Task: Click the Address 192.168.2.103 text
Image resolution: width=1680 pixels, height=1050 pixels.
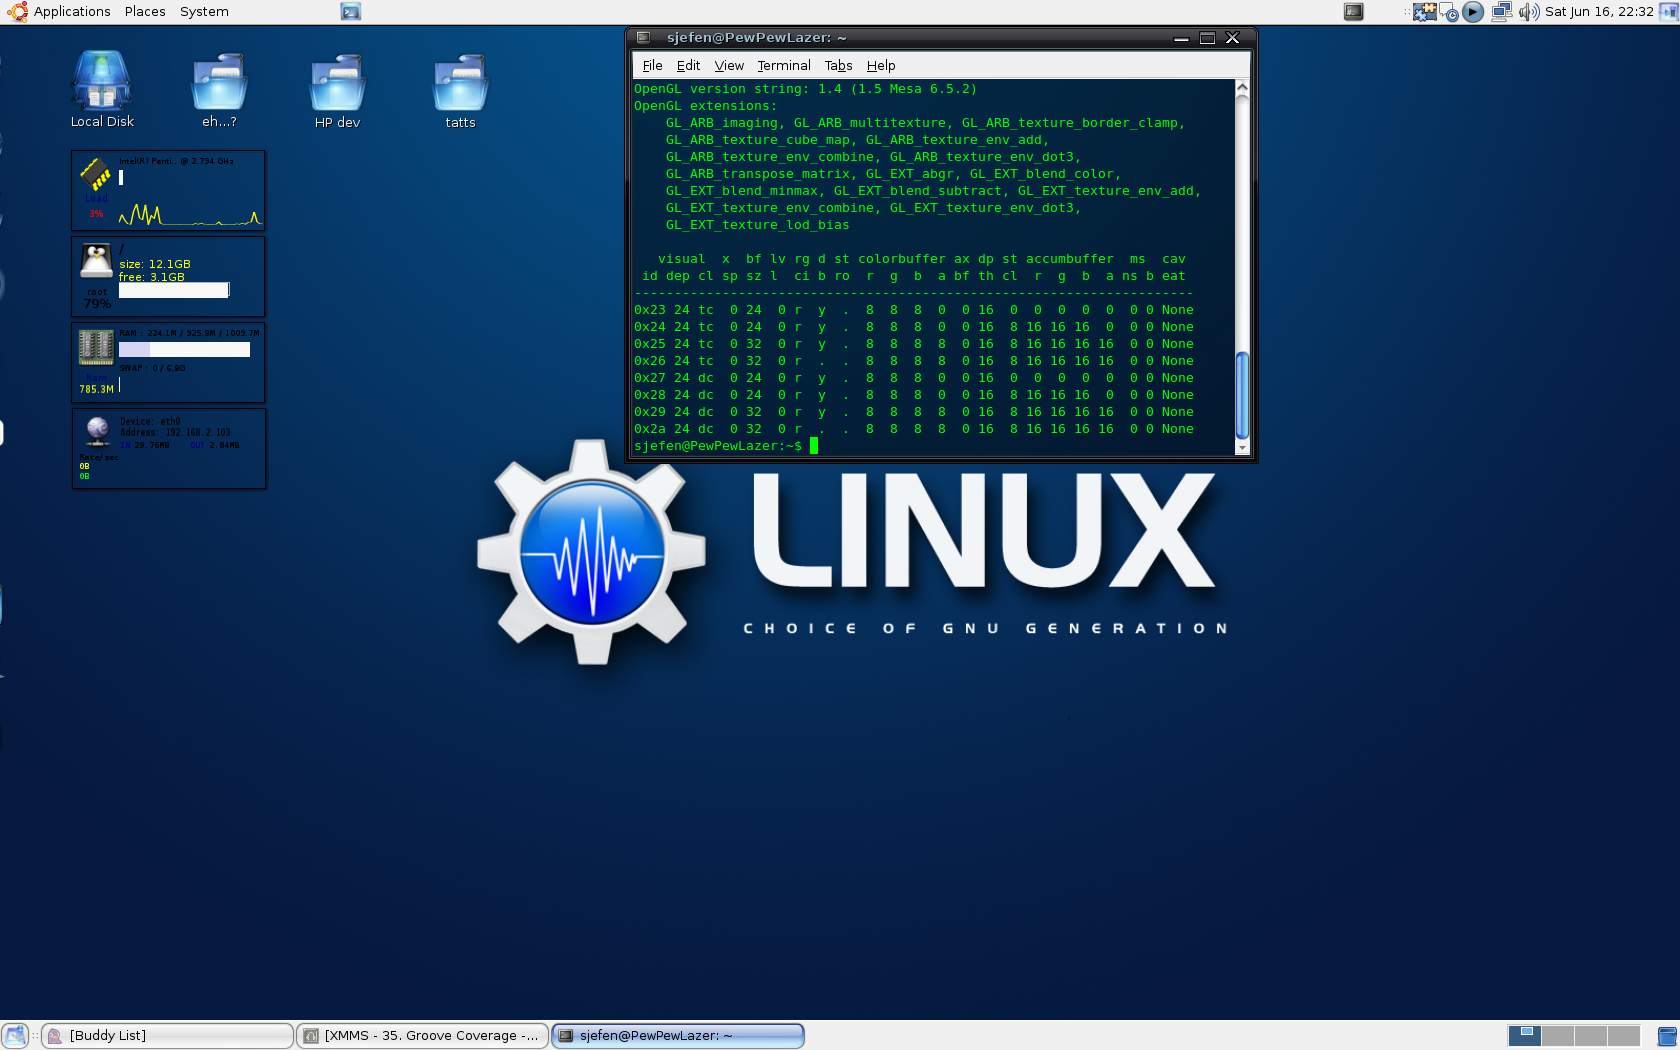Action: [x=175, y=433]
